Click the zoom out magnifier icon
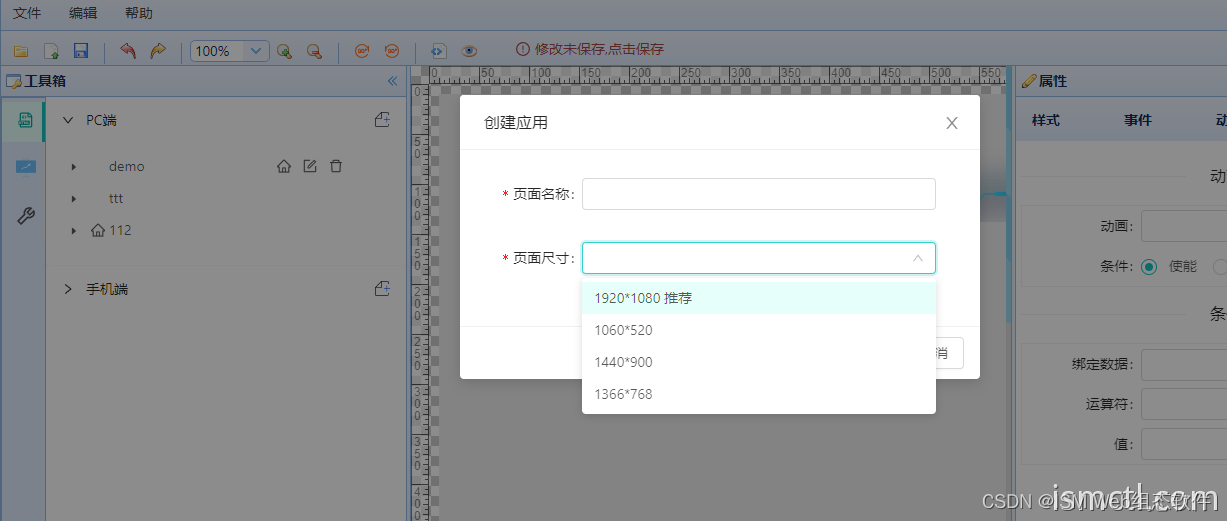1227x521 pixels. [314, 50]
